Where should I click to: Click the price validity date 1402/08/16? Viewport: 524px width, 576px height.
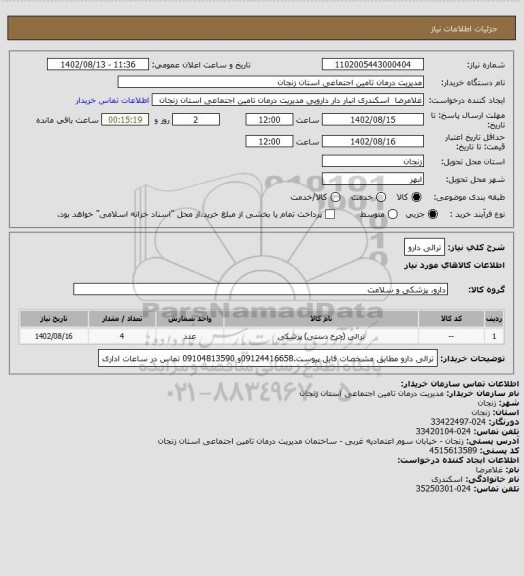click(x=373, y=141)
